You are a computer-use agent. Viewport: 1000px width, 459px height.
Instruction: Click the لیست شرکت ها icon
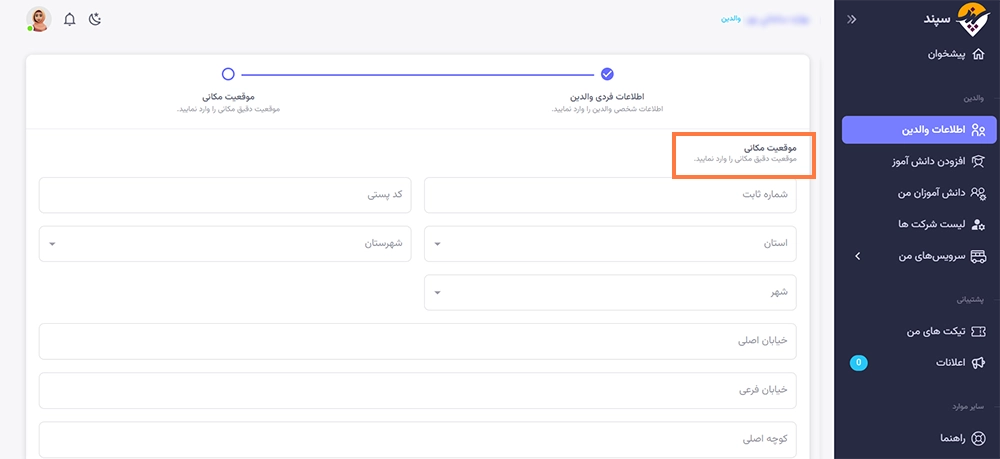click(x=978, y=224)
